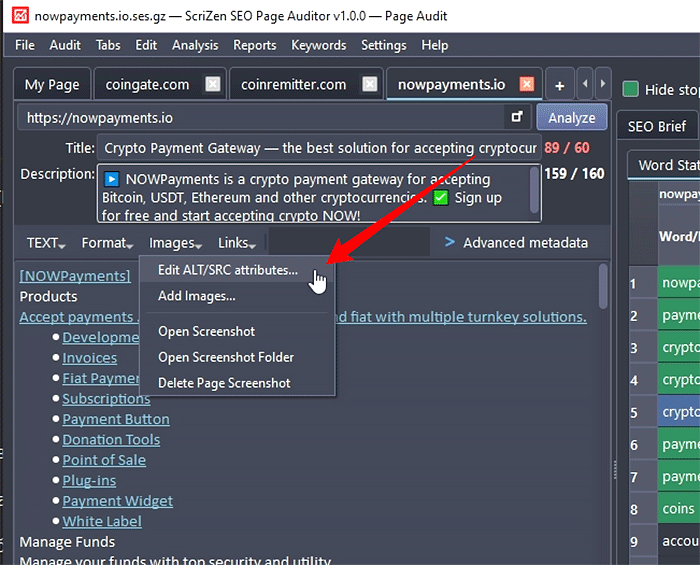Click the Analyze button
The height and width of the screenshot is (565, 700).
[x=572, y=118]
